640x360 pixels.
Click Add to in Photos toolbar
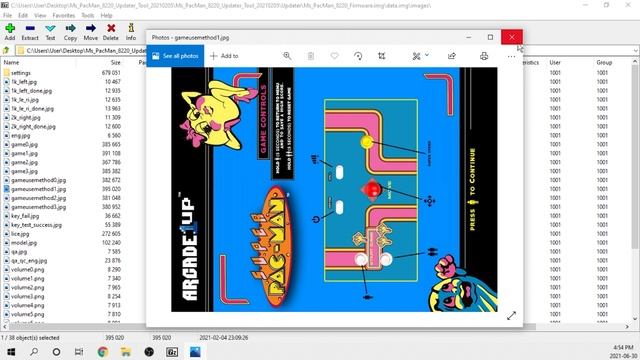click(224, 56)
